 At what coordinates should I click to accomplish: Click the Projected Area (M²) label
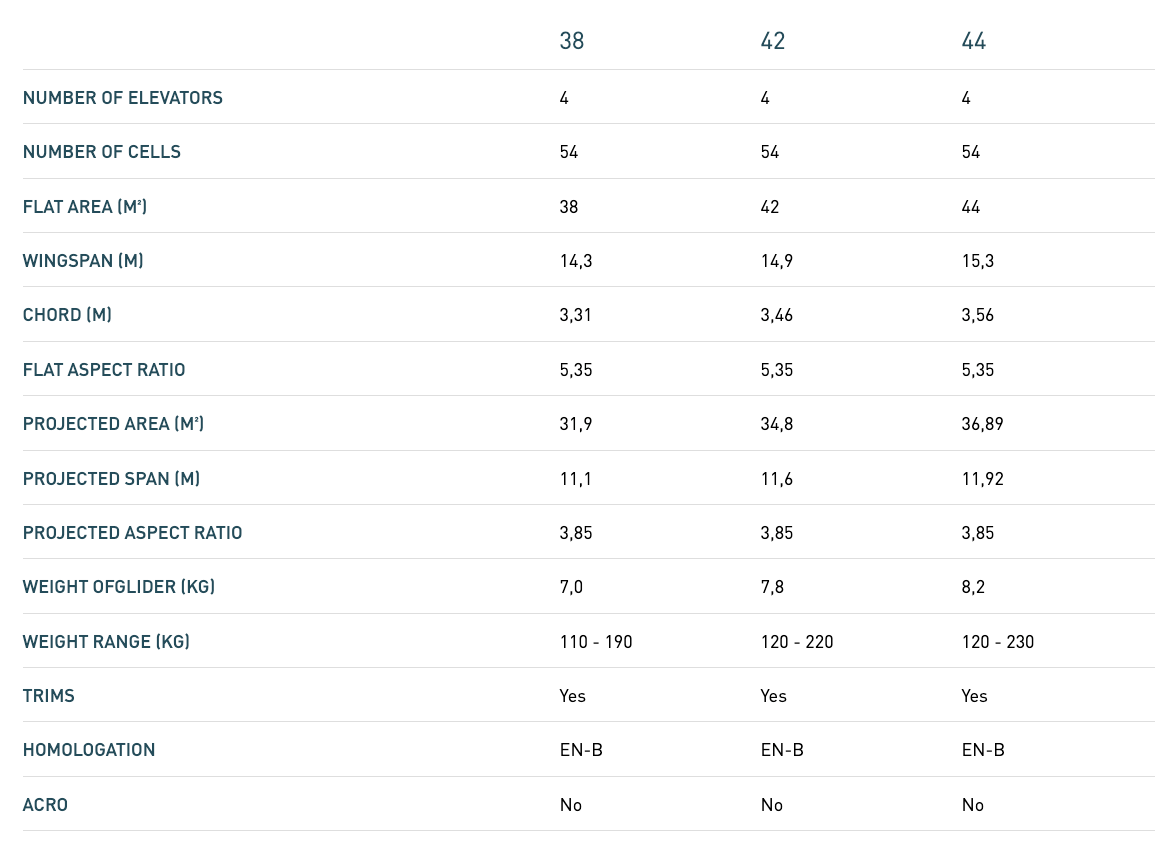(x=113, y=424)
